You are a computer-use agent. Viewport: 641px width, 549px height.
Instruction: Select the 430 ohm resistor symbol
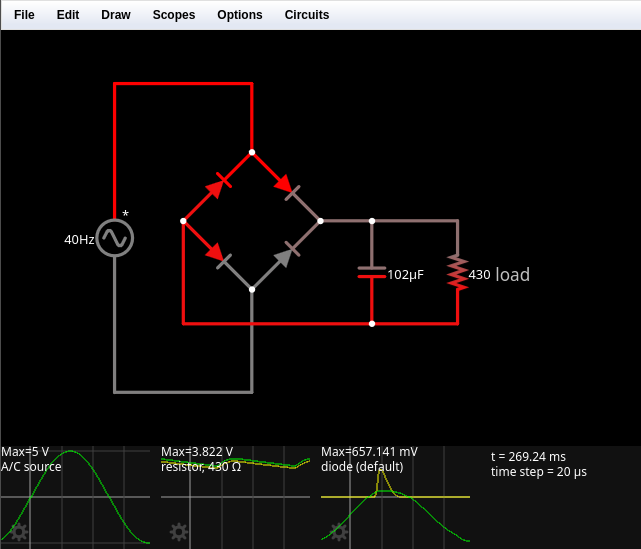[x=458, y=273]
